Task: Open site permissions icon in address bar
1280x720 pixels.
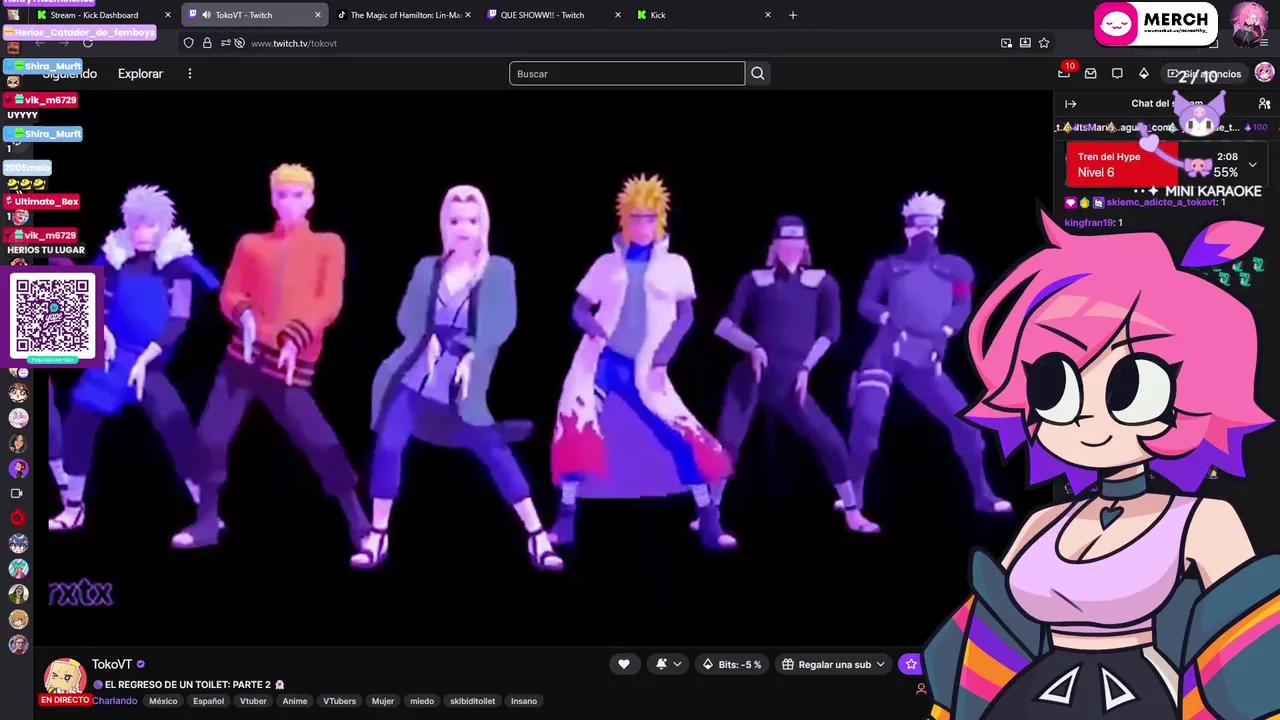Action: click(225, 43)
